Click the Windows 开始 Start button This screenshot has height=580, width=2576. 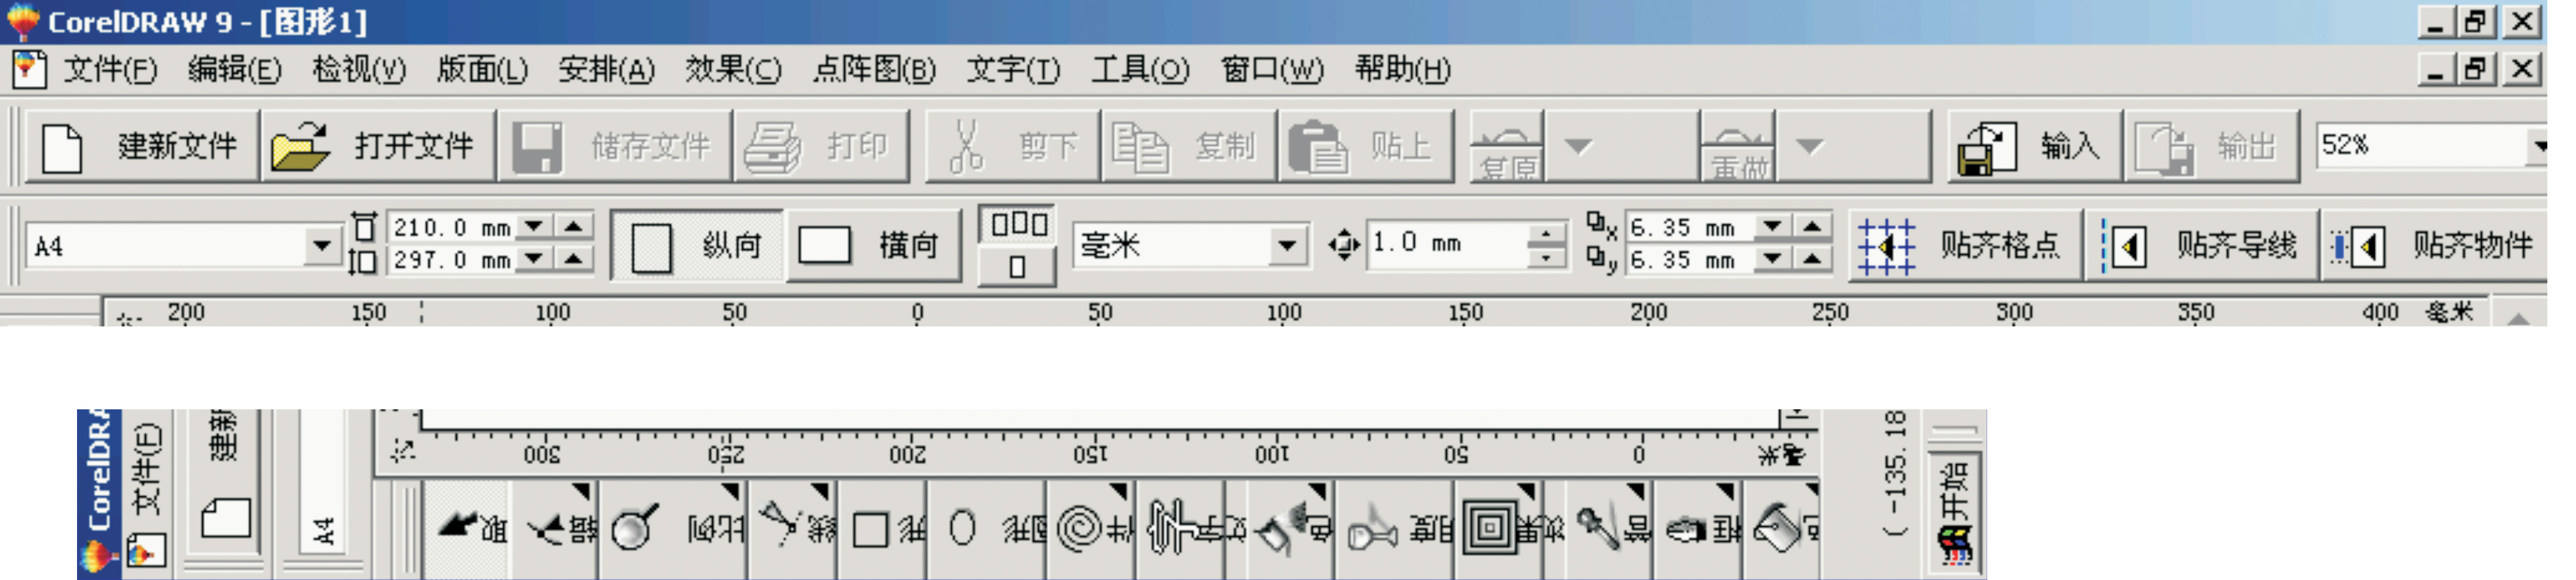[x=1955, y=514]
